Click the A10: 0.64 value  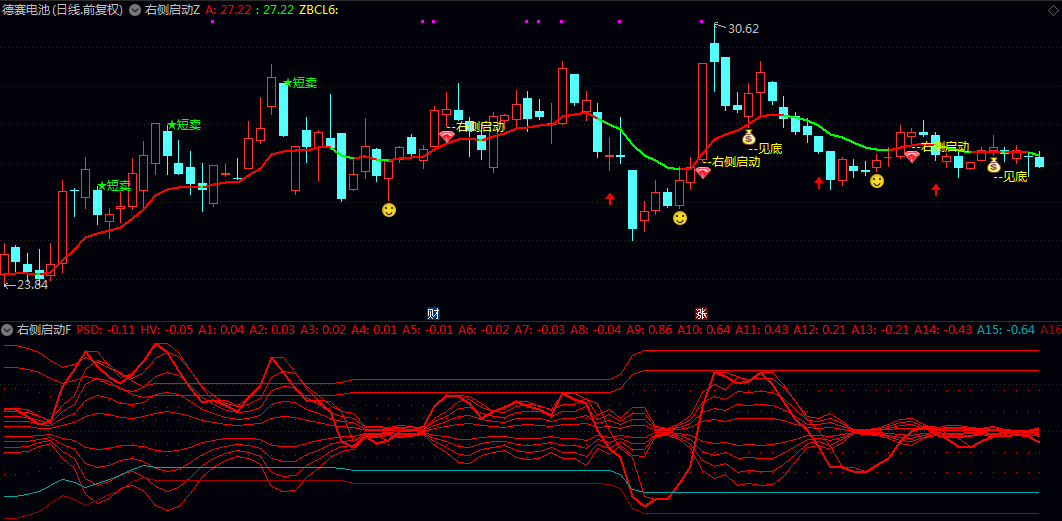coord(704,331)
